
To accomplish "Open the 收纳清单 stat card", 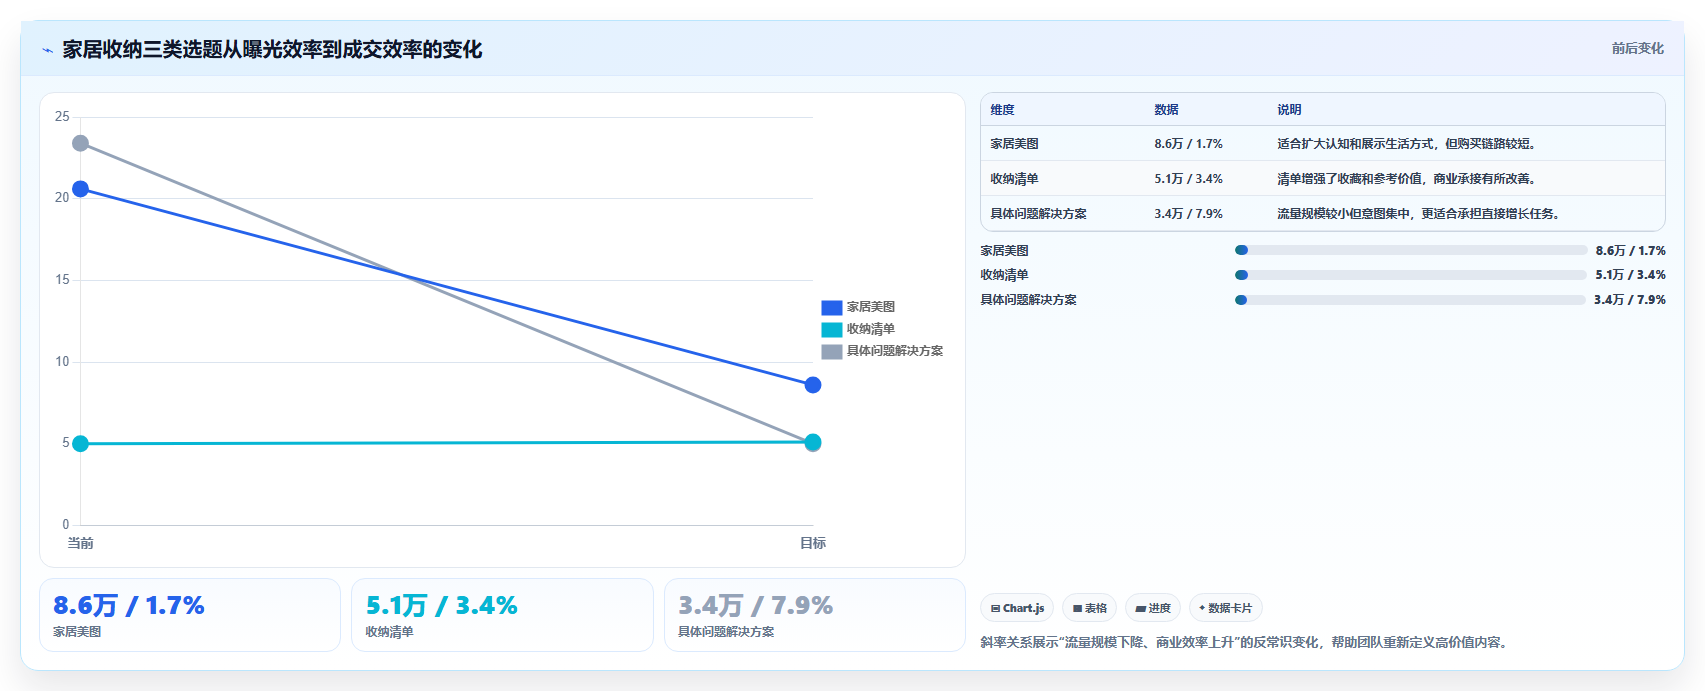I will [502, 615].
